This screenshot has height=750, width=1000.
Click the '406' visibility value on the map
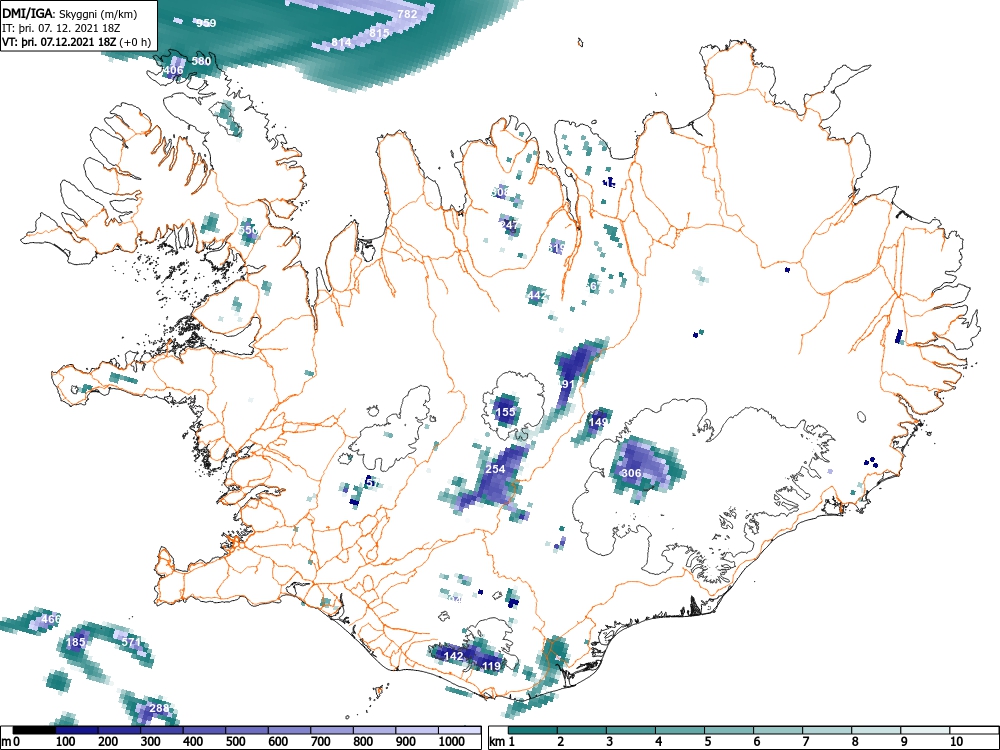[x=173, y=70]
